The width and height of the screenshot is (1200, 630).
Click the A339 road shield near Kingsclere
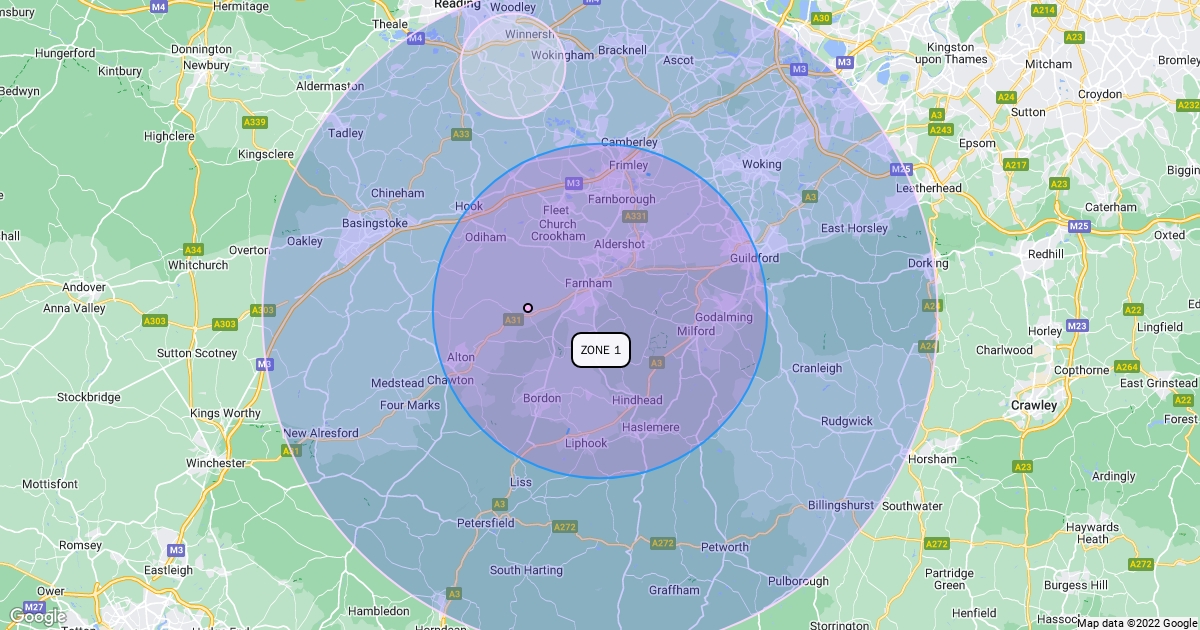[255, 122]
